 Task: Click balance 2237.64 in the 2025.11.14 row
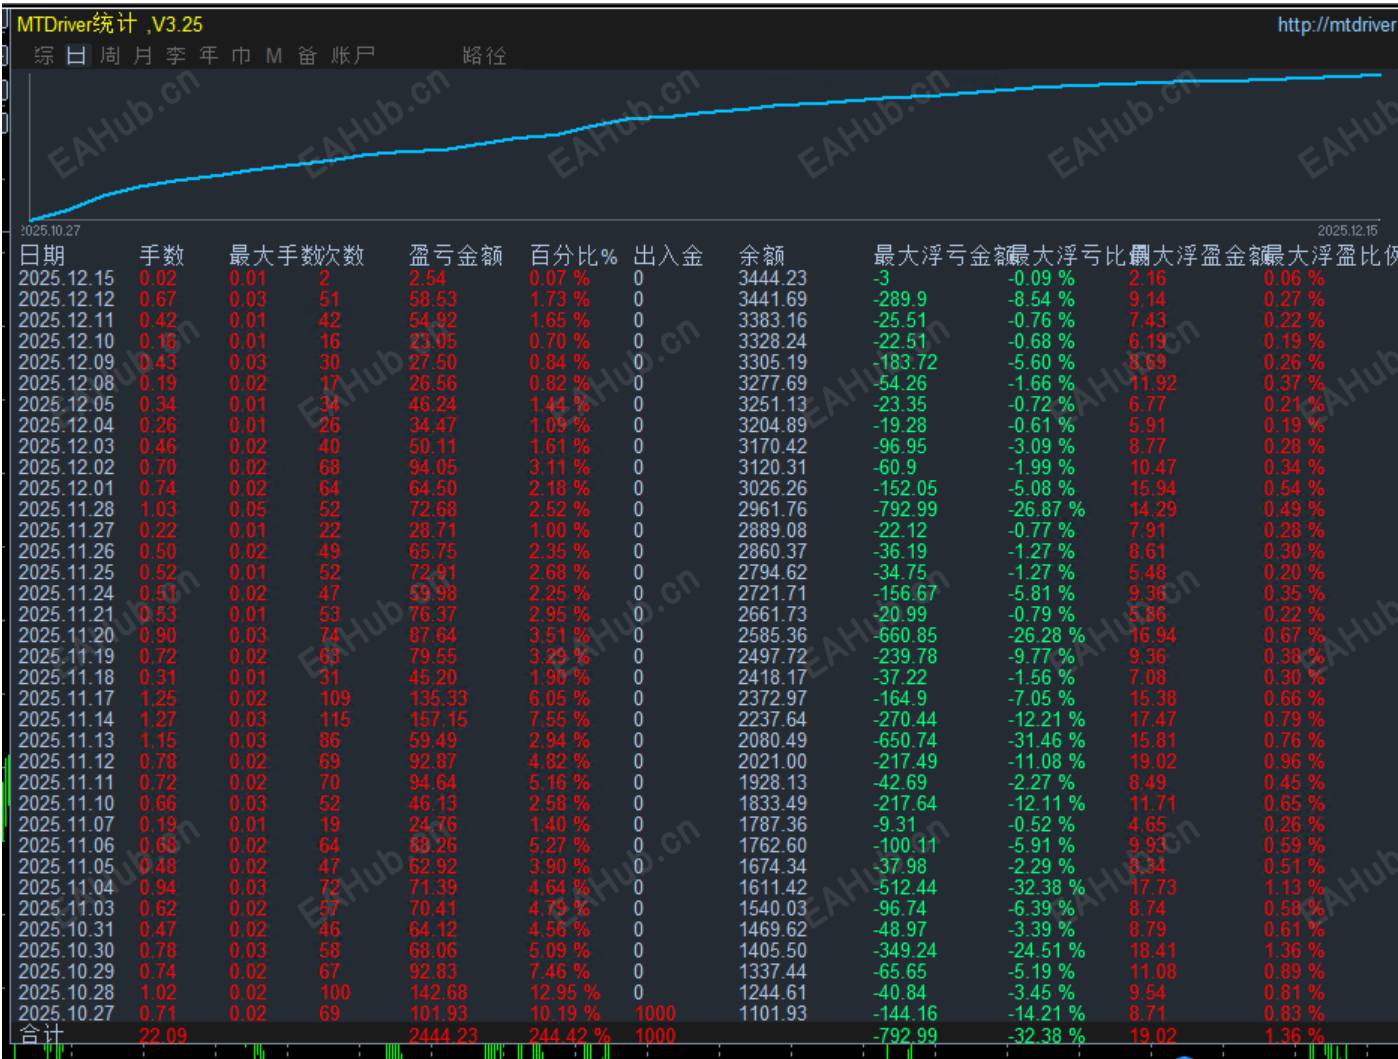[x=772, y=719]
